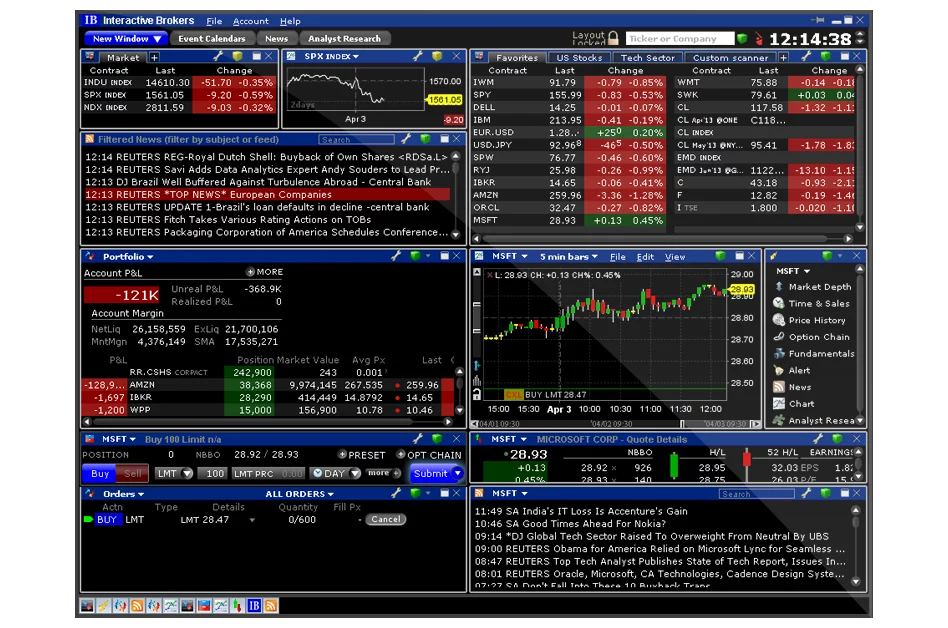This screenshot has height=628, width=948.
Task: Click the wrench icon in Filtered News panel
Action: coord(406,139)
